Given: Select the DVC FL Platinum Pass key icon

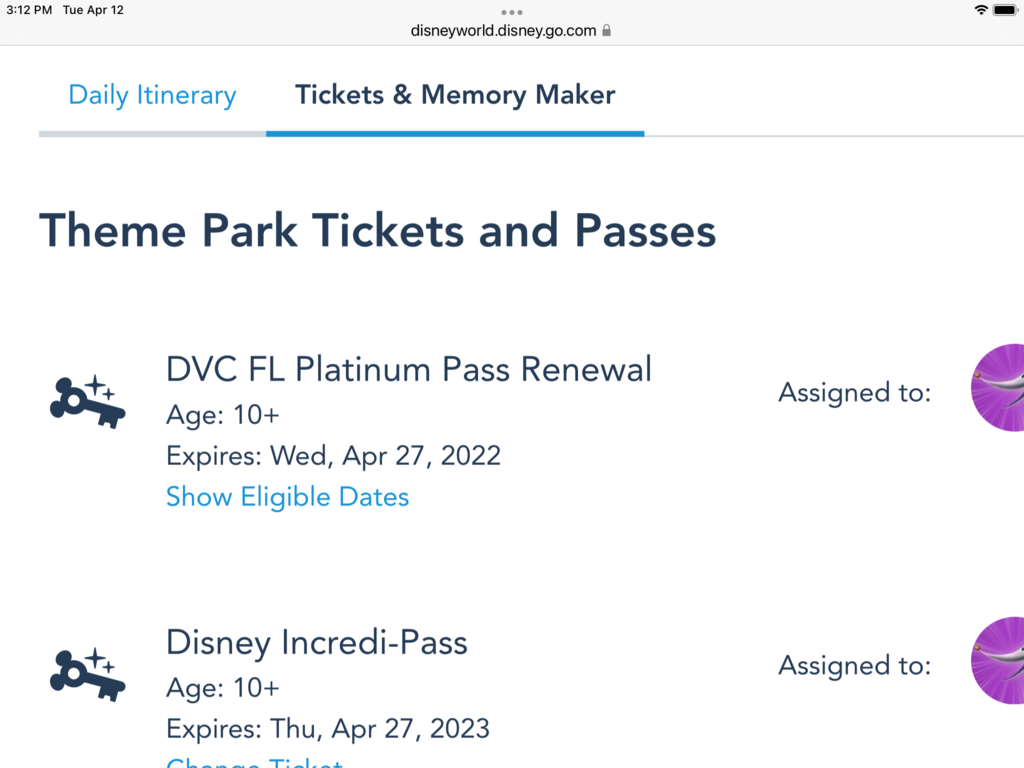Looking at the screenshot, I should point(88,400).
